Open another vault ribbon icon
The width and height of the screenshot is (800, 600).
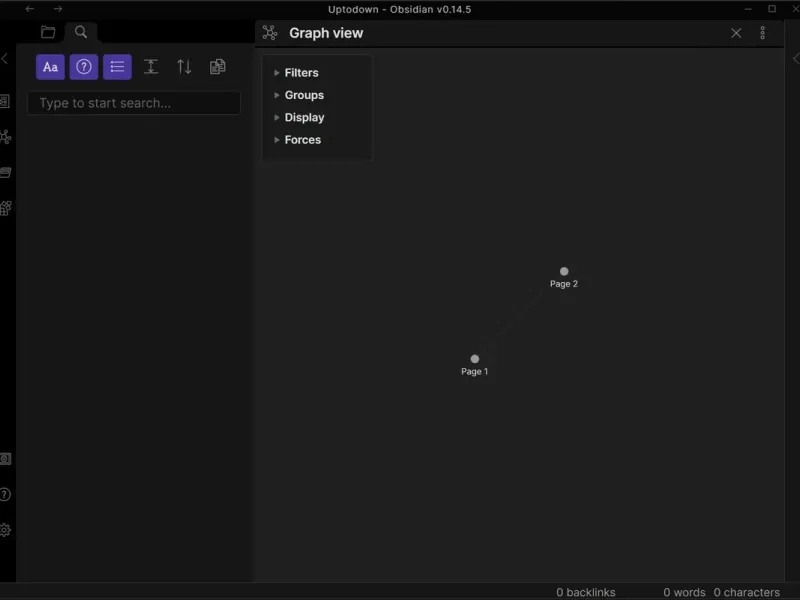pyautogui.click(x=5, y=459)
